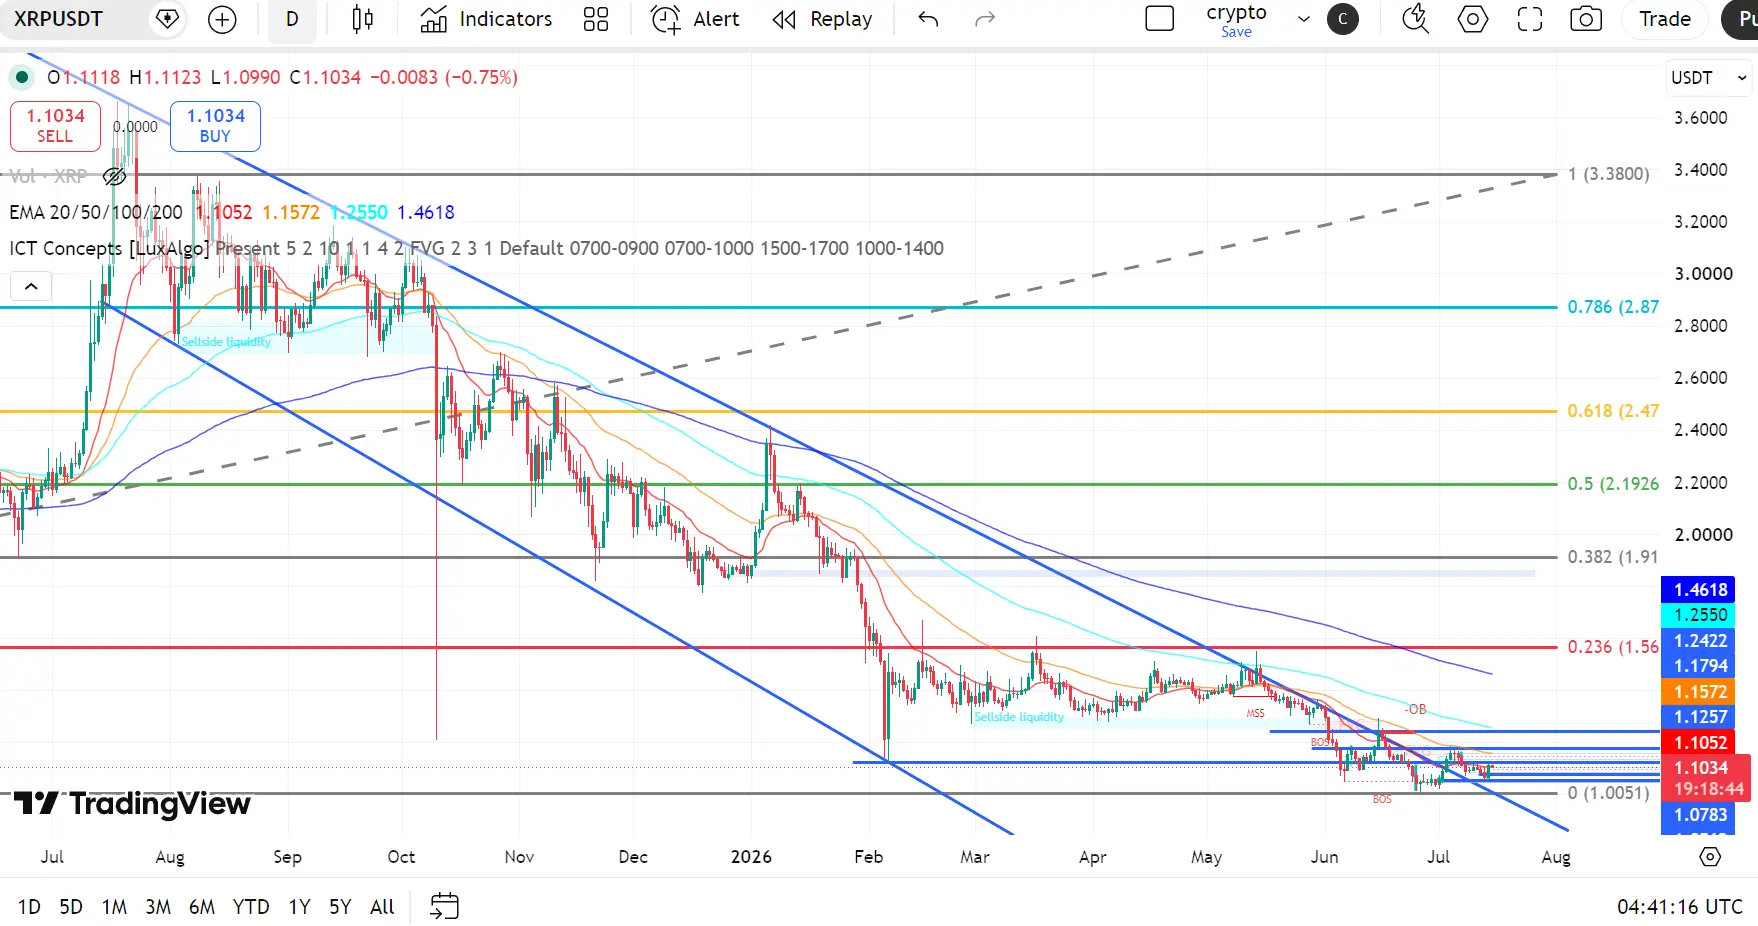This screenshot has height=926, width=1758.
Task: Select the 0.786 Fibonacci level label
Action: click(x=1613, y=307)
